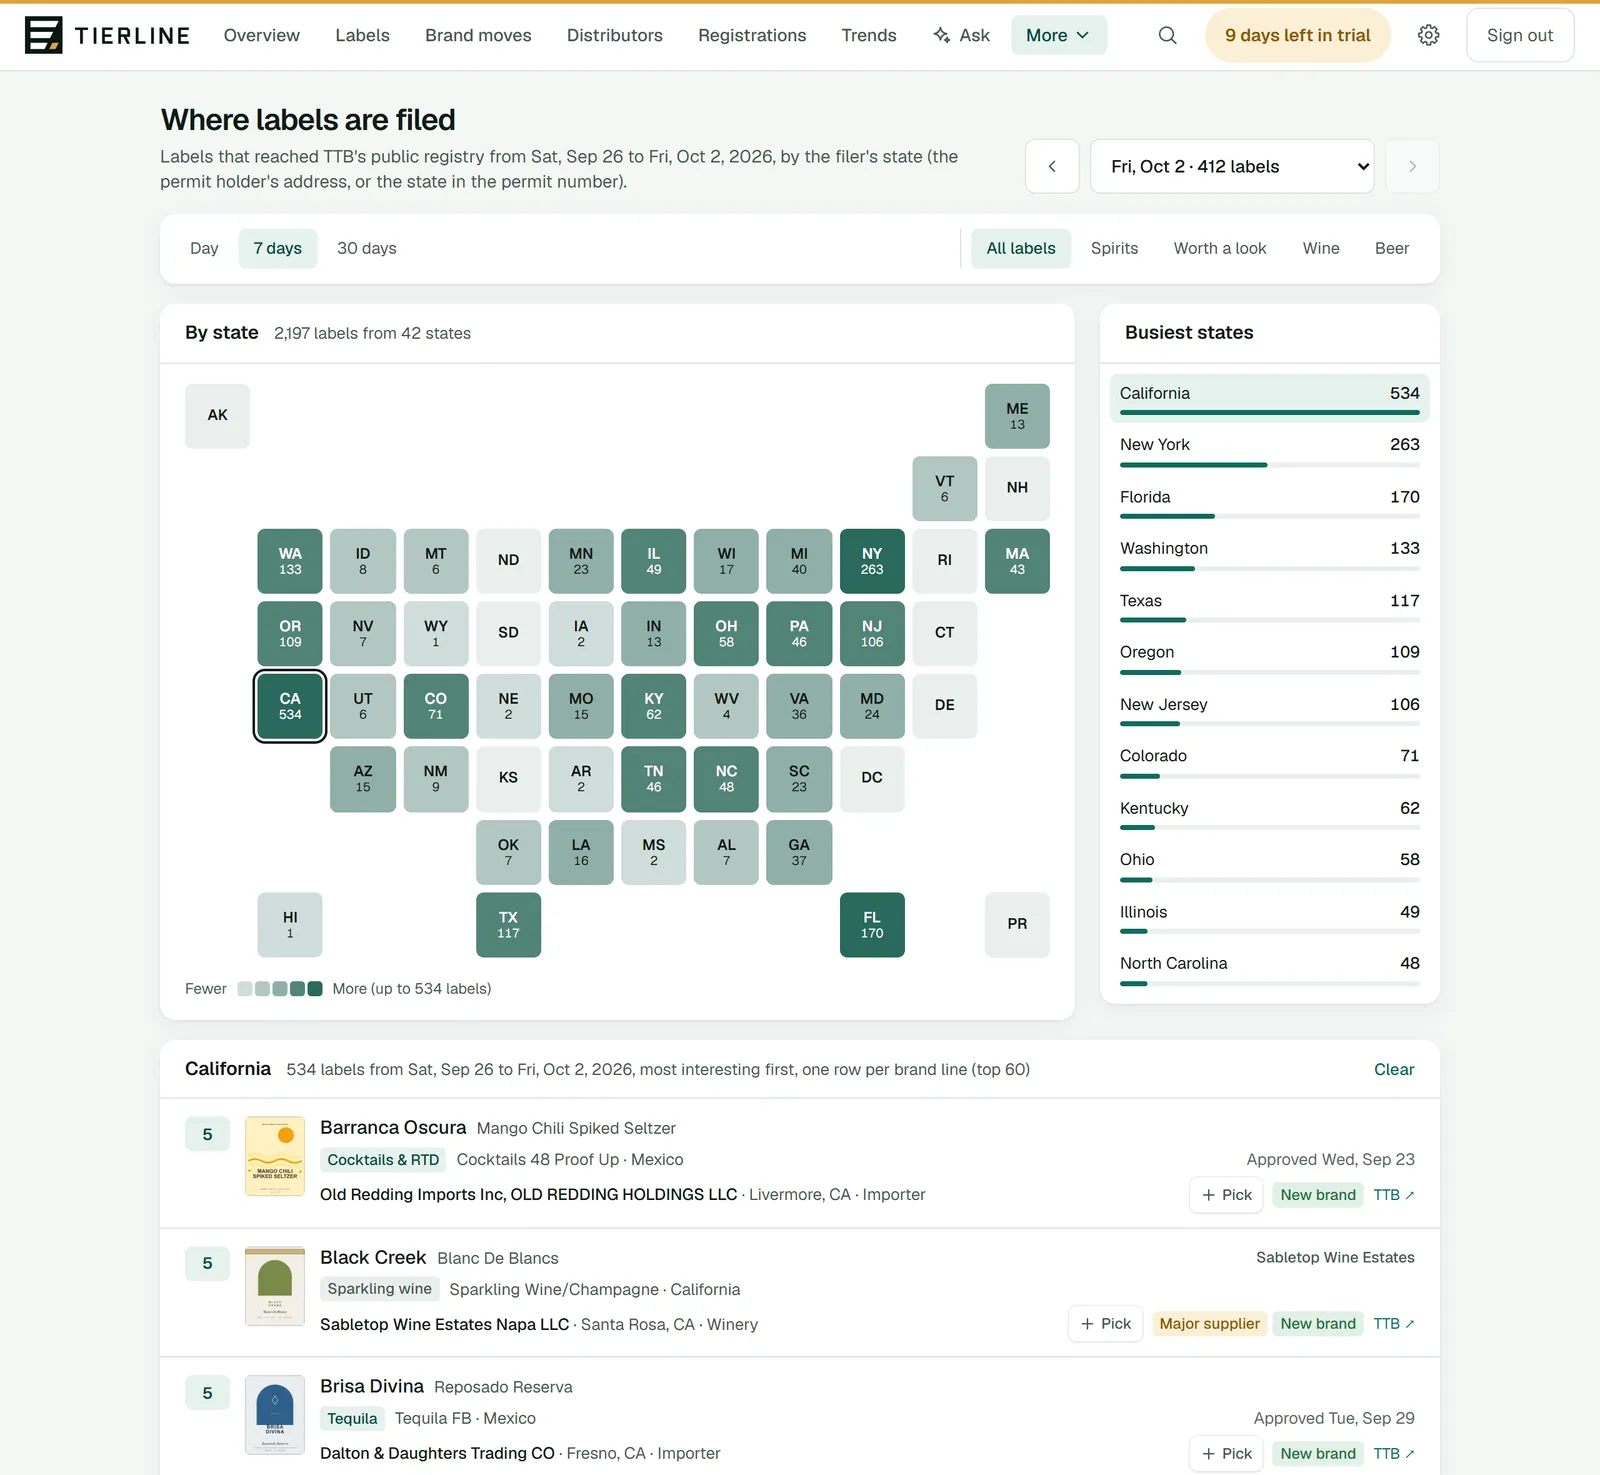Open the Trends nav tab
1600x1475 pixels.
click(x=869, y=35)
